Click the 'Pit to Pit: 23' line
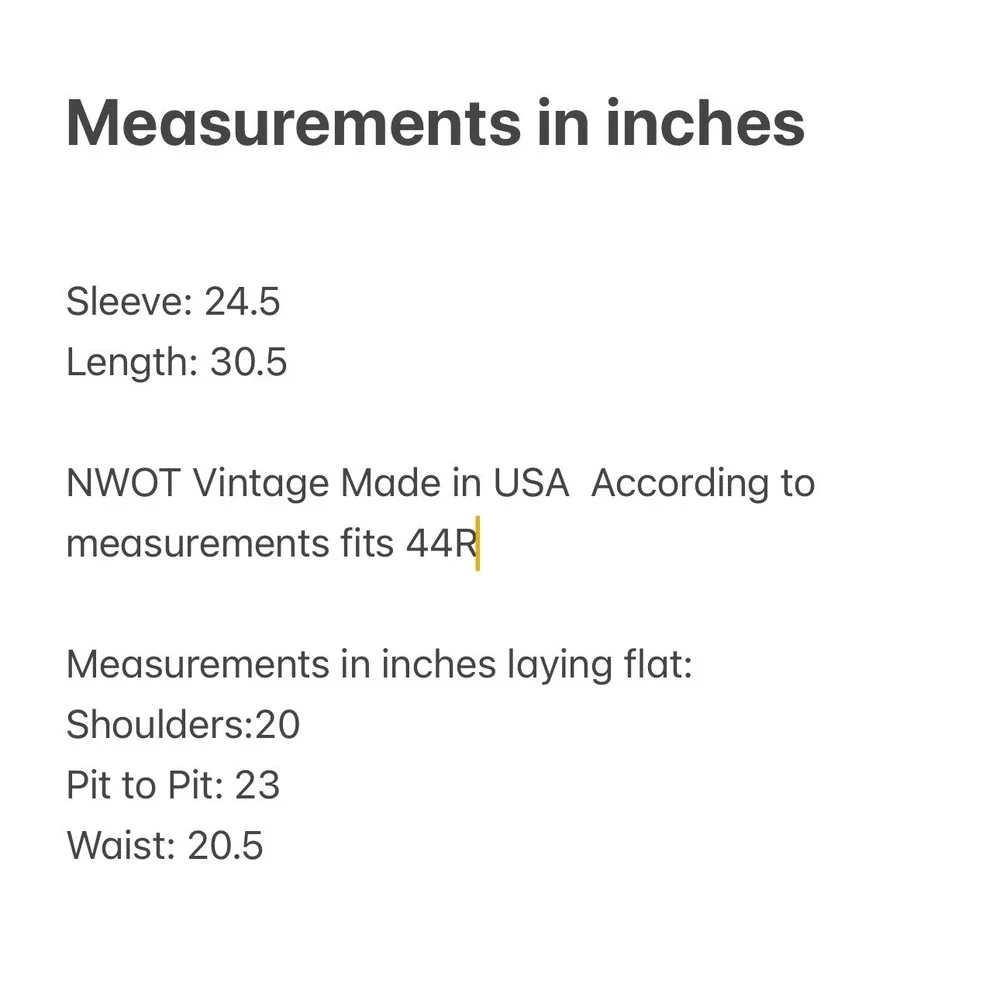The width and height of the screenshot is (1000, 1000). coord(173,785)
